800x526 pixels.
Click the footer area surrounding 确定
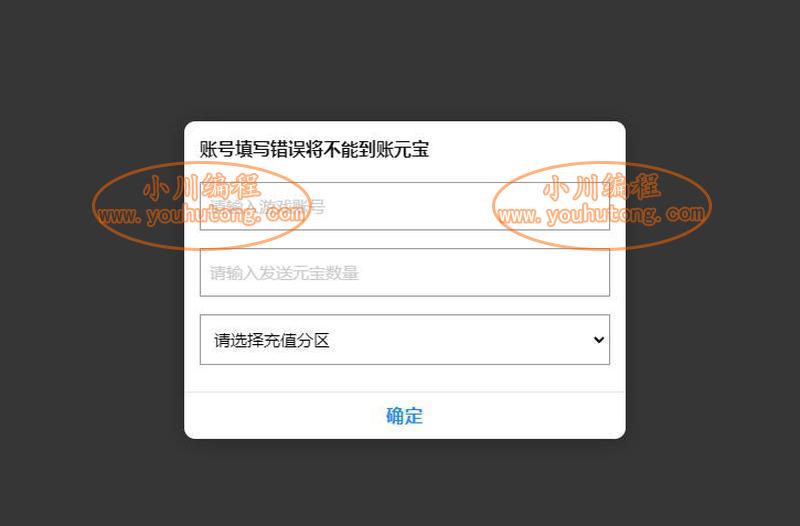click(x=405, y=415)
